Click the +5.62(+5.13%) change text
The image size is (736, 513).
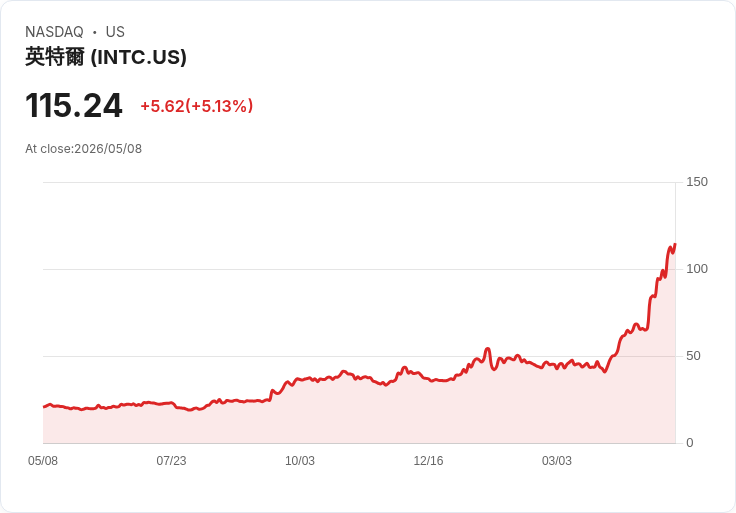point(197,106)
